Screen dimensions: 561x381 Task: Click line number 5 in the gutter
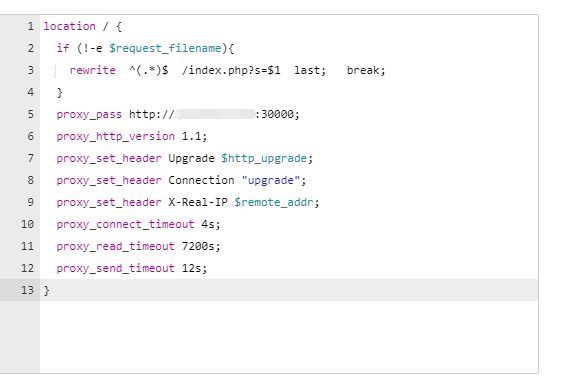pyautogui.click(x=30, y=114)
